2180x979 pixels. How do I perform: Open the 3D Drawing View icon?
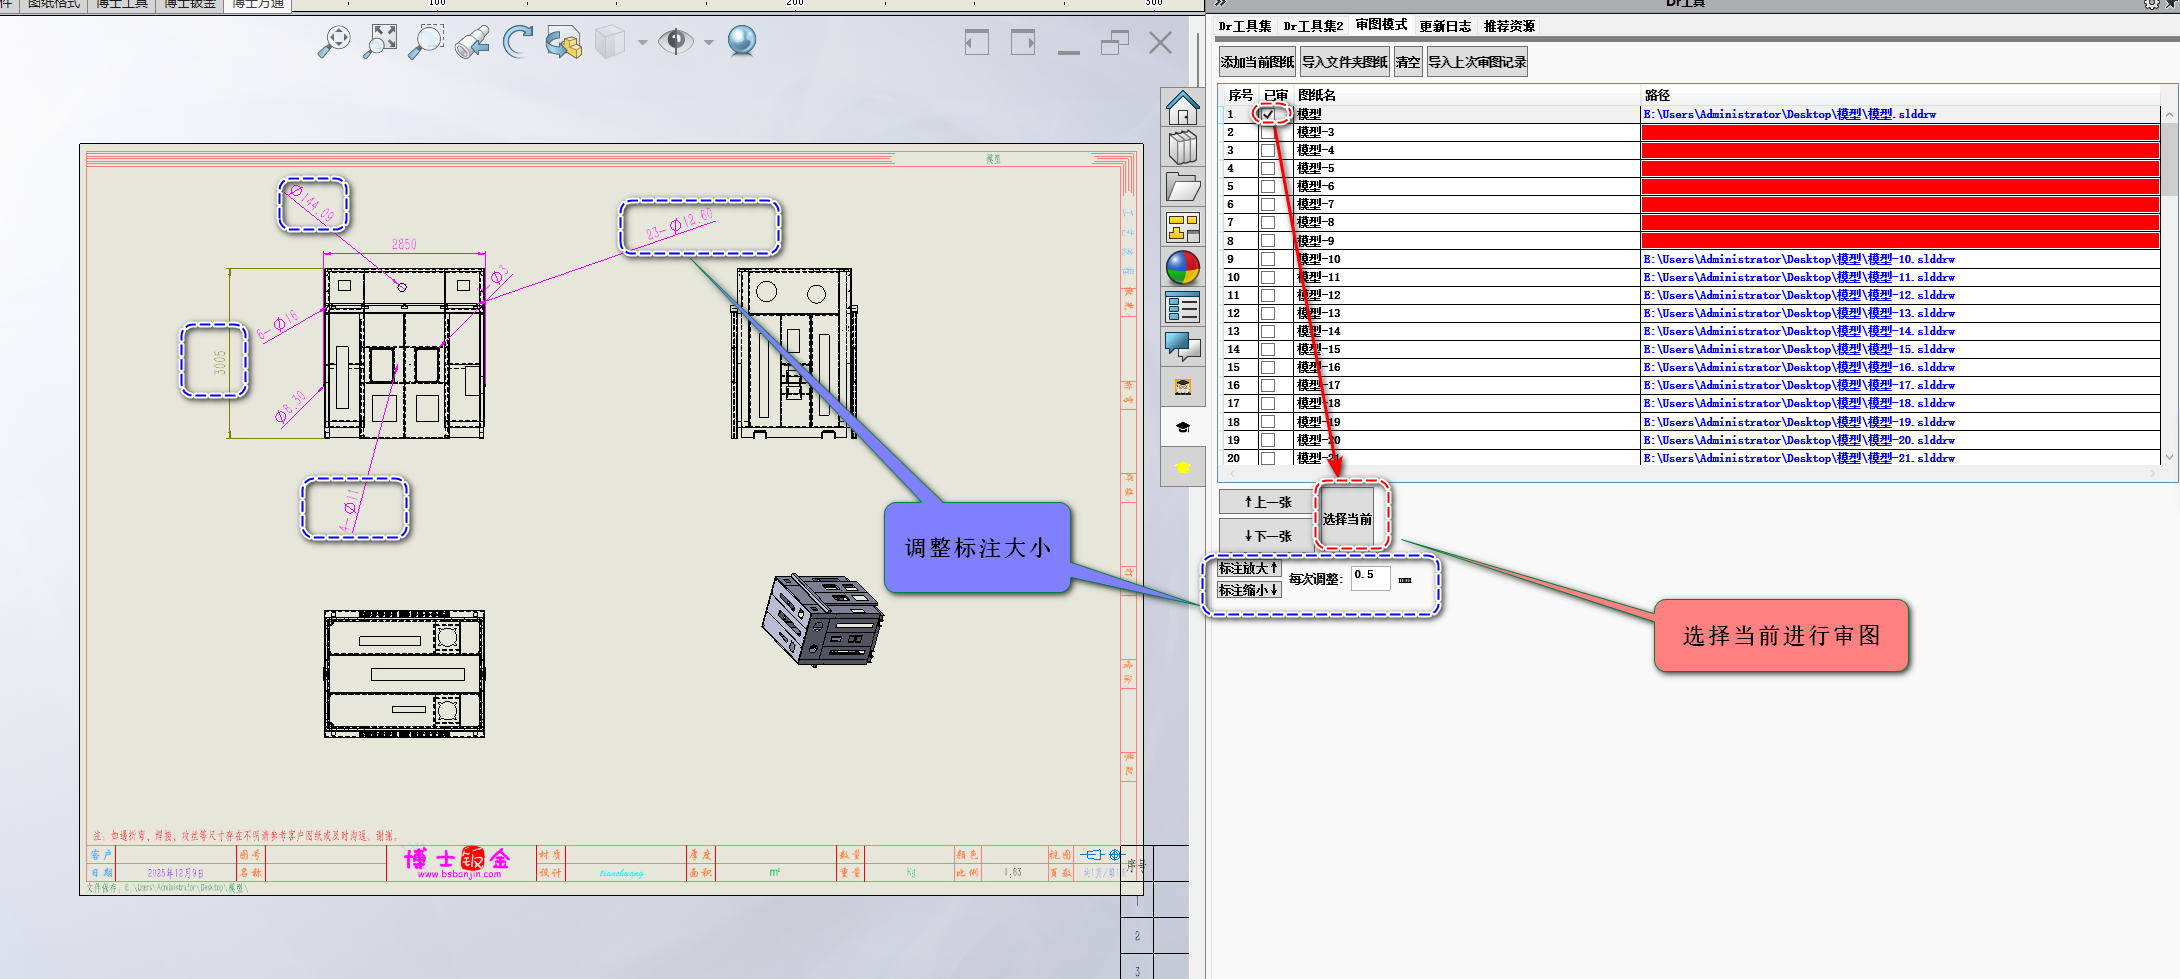tap(564, 42)
